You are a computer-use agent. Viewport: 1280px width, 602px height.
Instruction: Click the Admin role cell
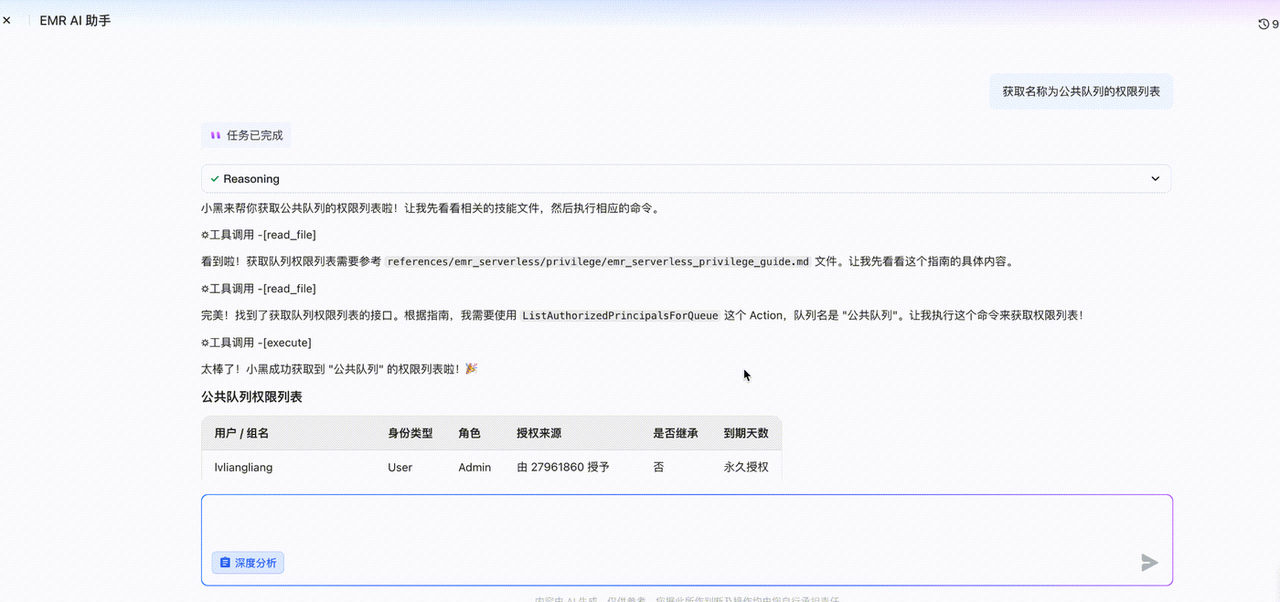click(475, 467)
